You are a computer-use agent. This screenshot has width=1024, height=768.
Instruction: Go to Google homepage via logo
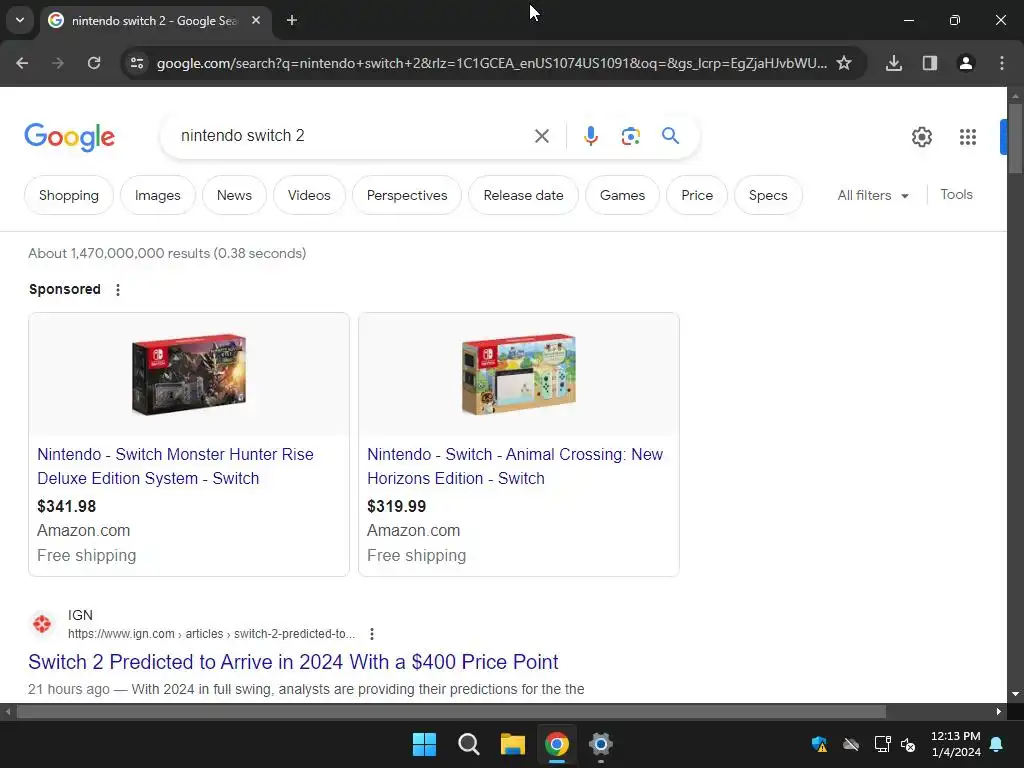coord(70,136)
